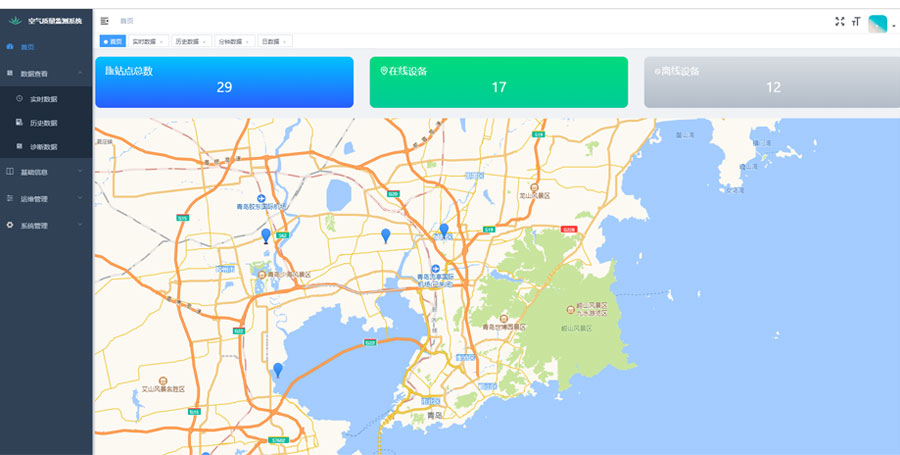This screenshot has width=900, height=455.
Task: Collapse sidebar with the hamburger icon
Action: click(x=105, y=21)
